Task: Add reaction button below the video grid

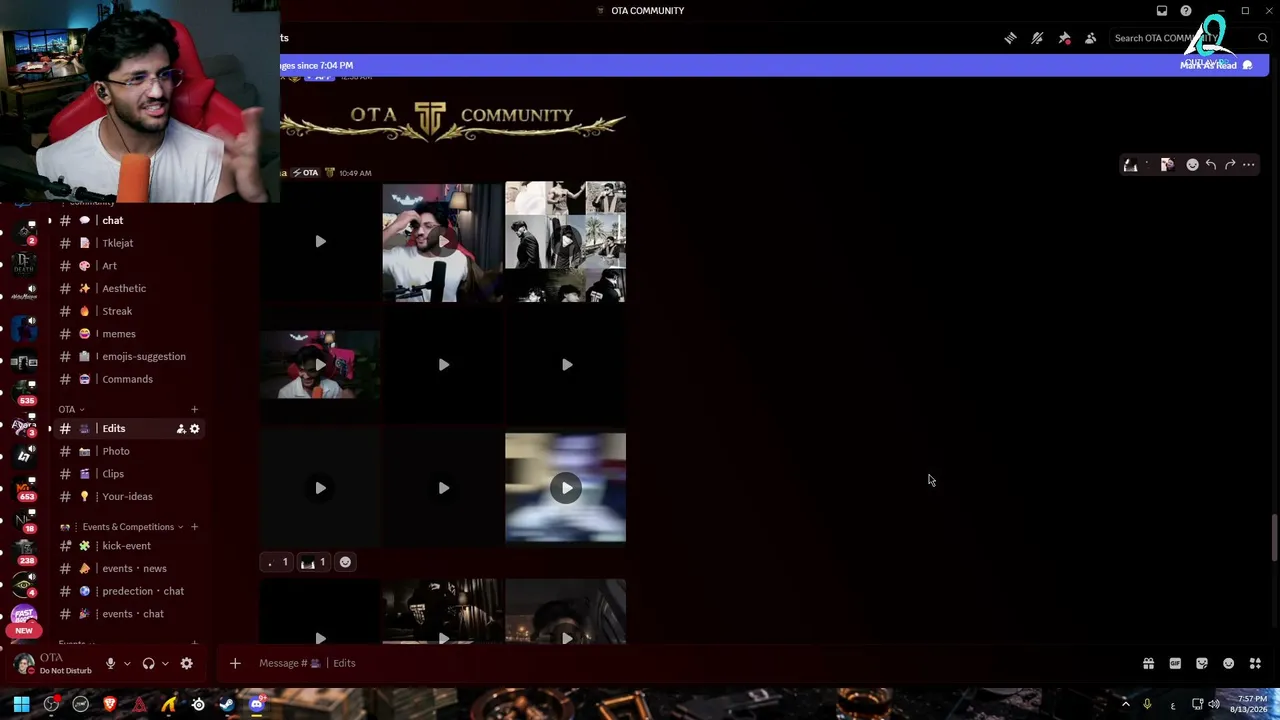Action: pos(345,562)
